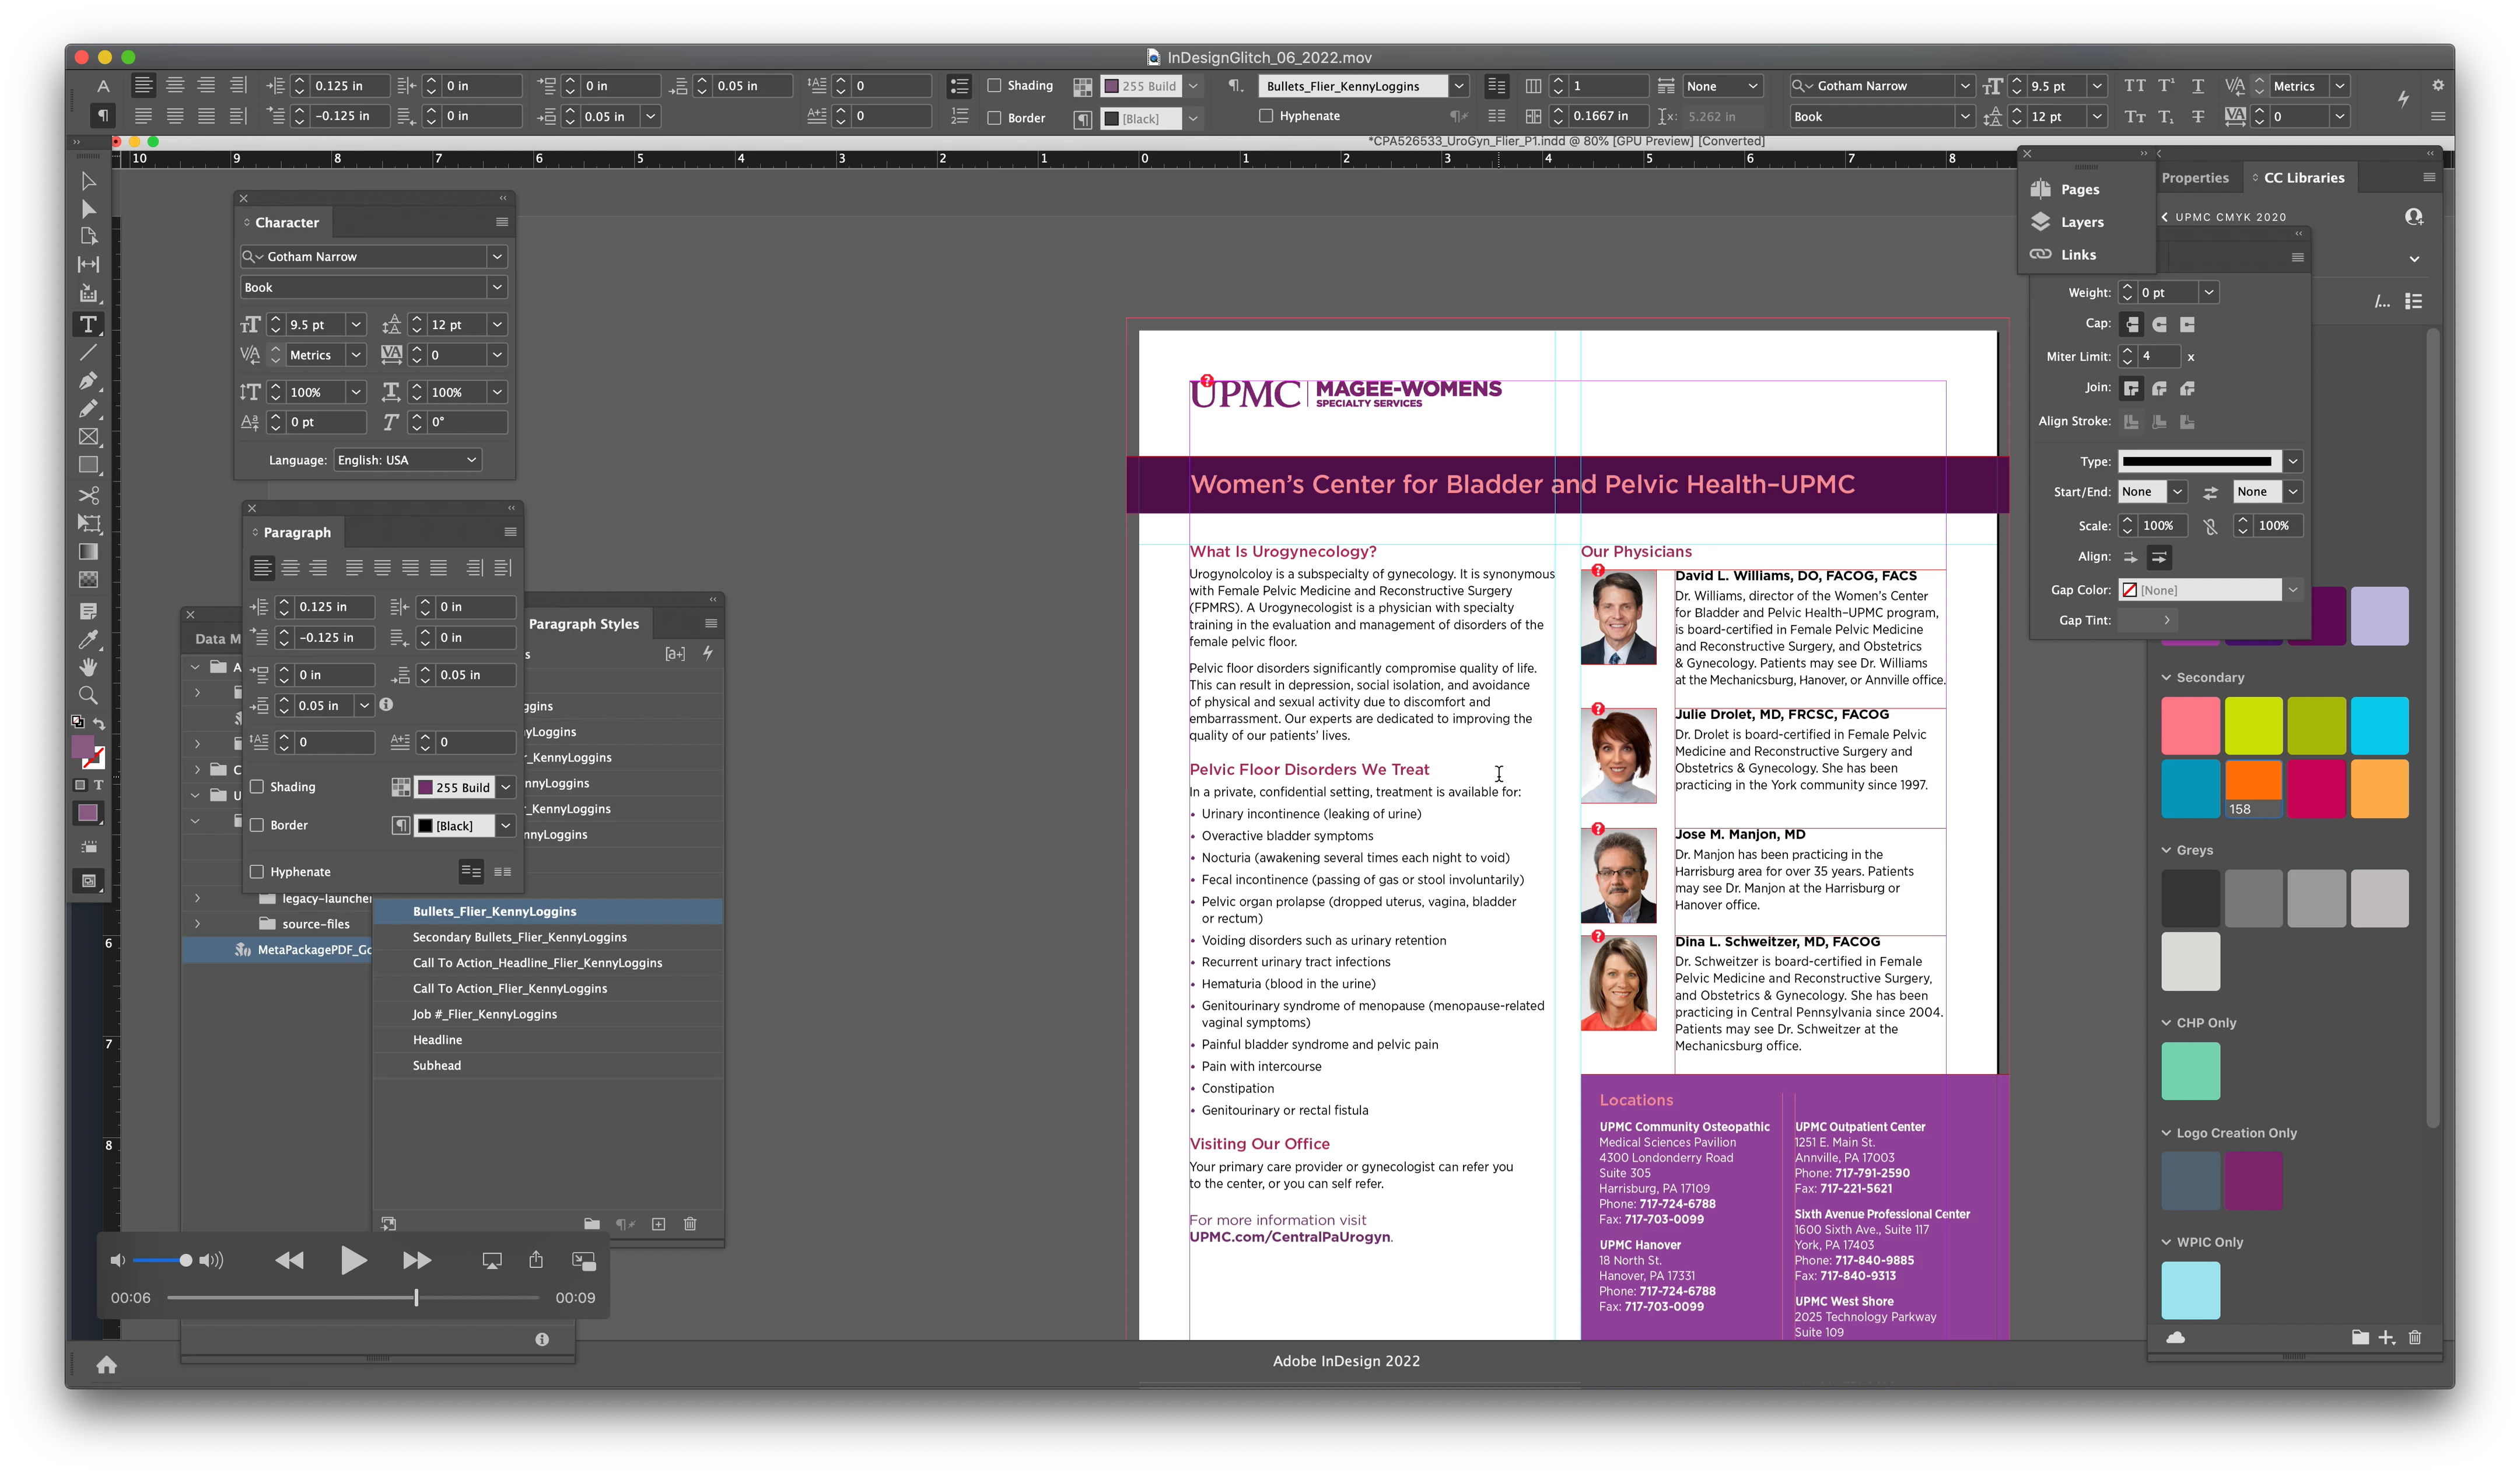Select Headline paragraph style
Viewport: 2520px width, 1475px height.
coord(437,1040)
